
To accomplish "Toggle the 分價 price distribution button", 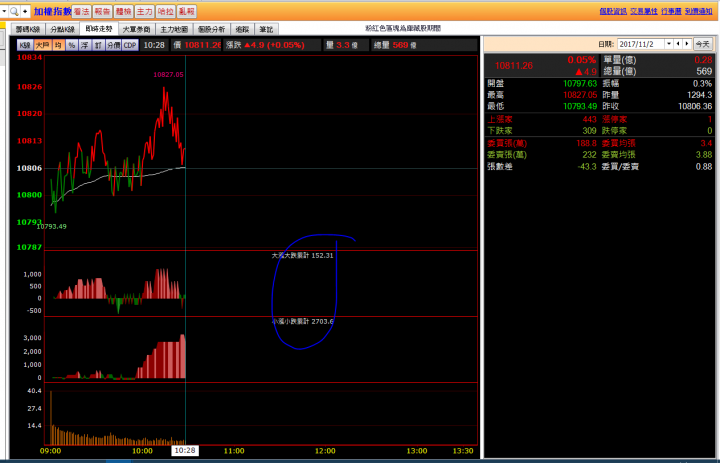I will point(113,45).
